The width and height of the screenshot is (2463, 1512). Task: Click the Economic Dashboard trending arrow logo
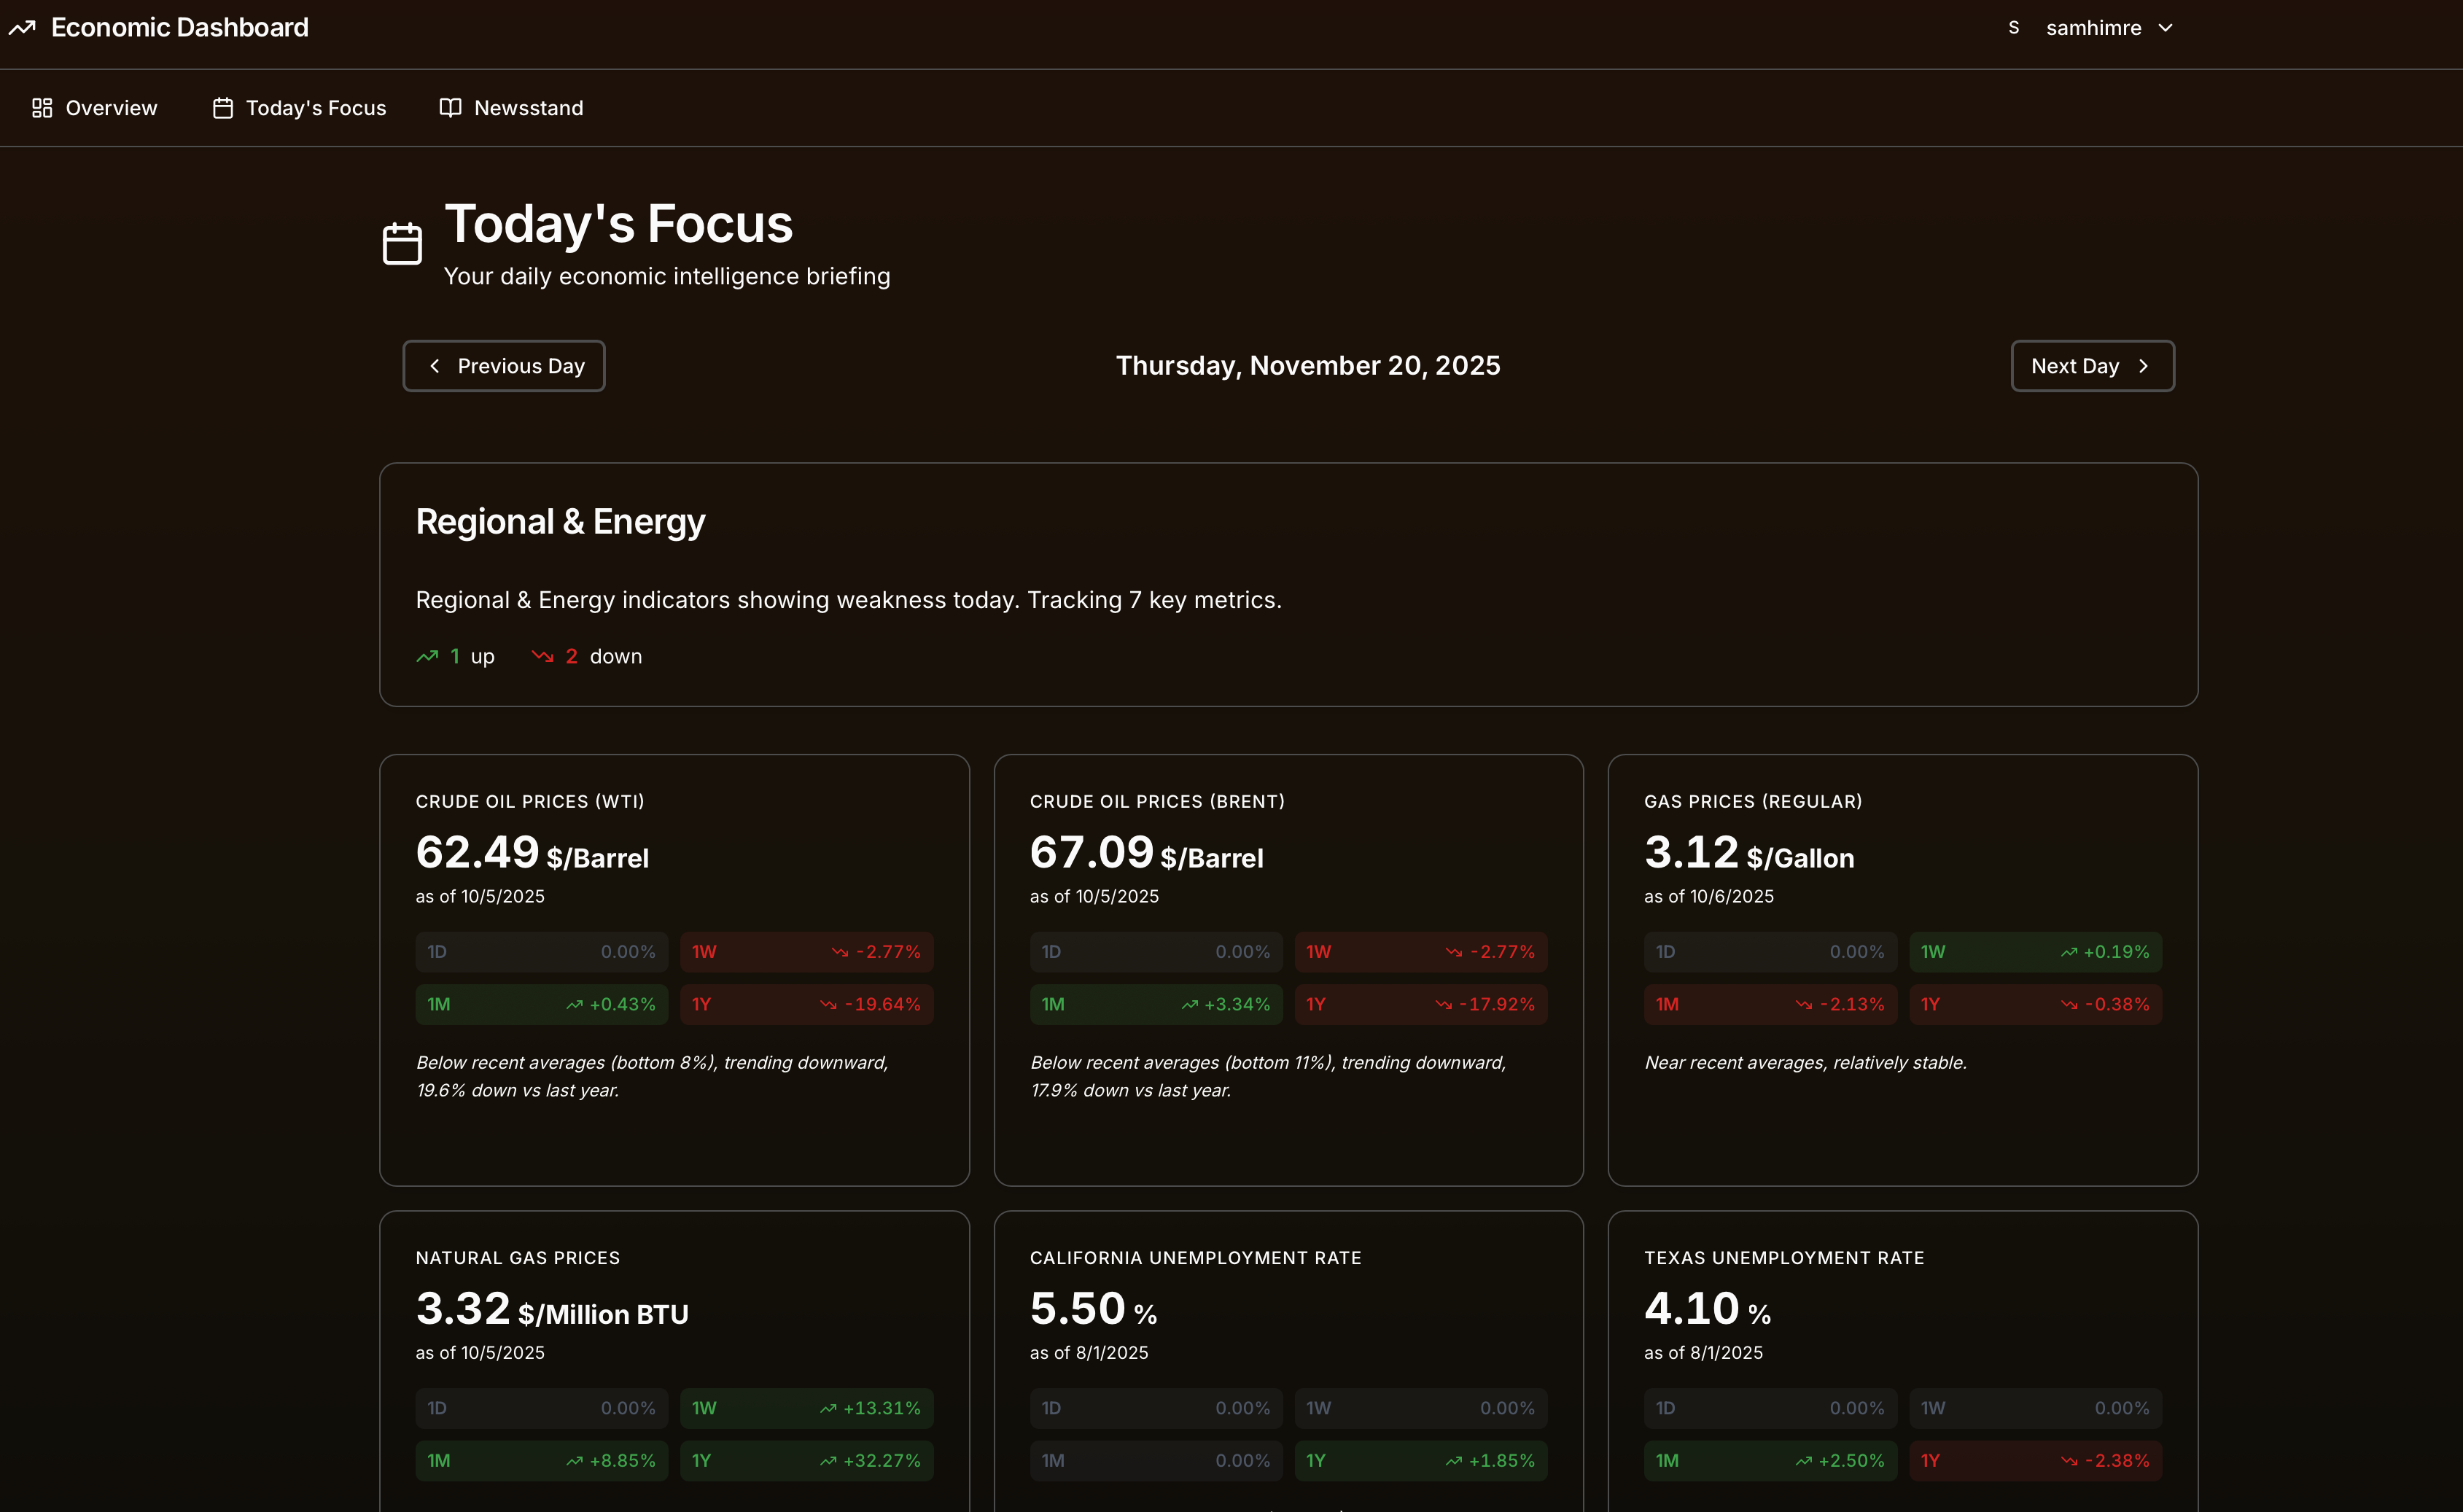pyautogui.click(x=24, y=27)
